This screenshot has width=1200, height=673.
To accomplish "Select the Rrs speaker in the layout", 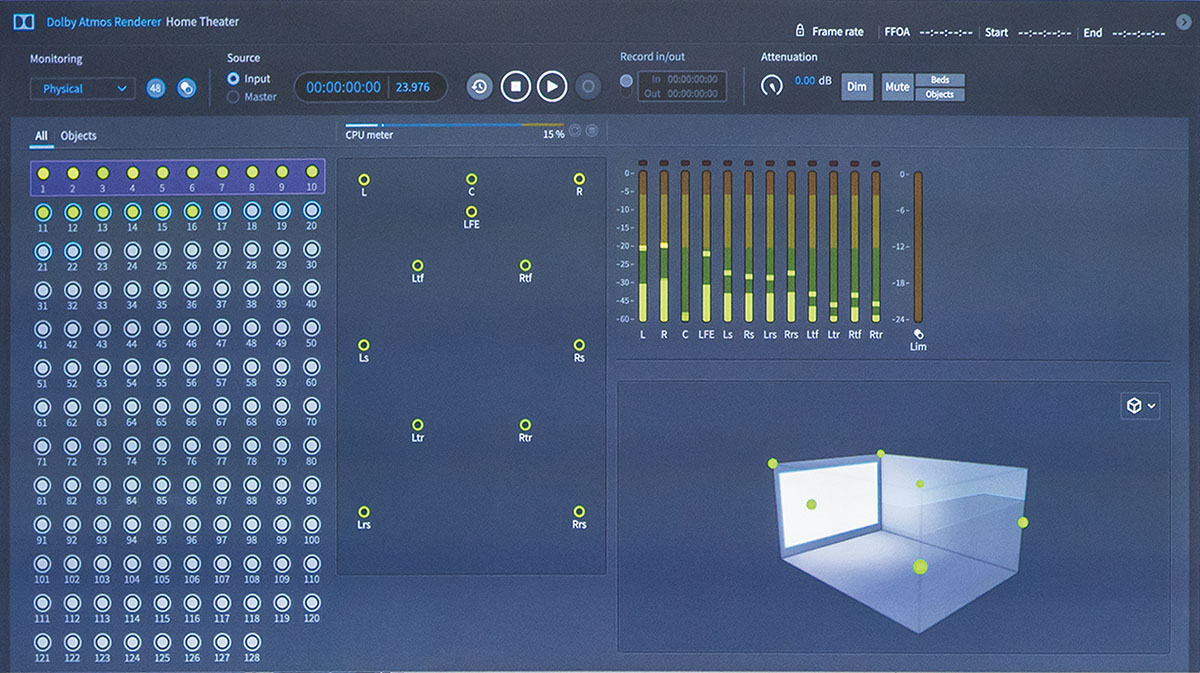I will point(579,512).
